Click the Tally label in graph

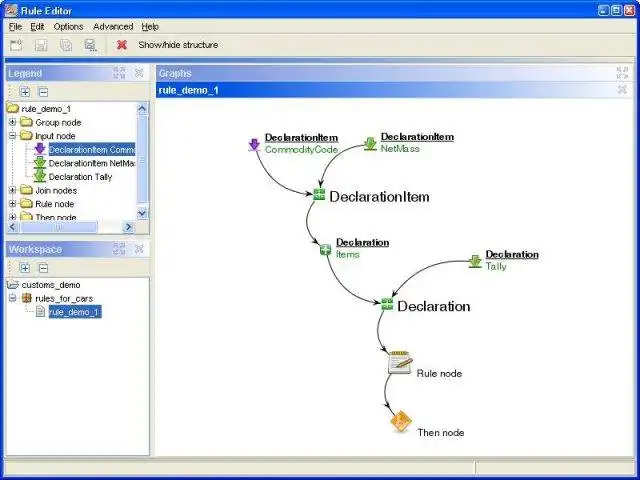(496, 266)
